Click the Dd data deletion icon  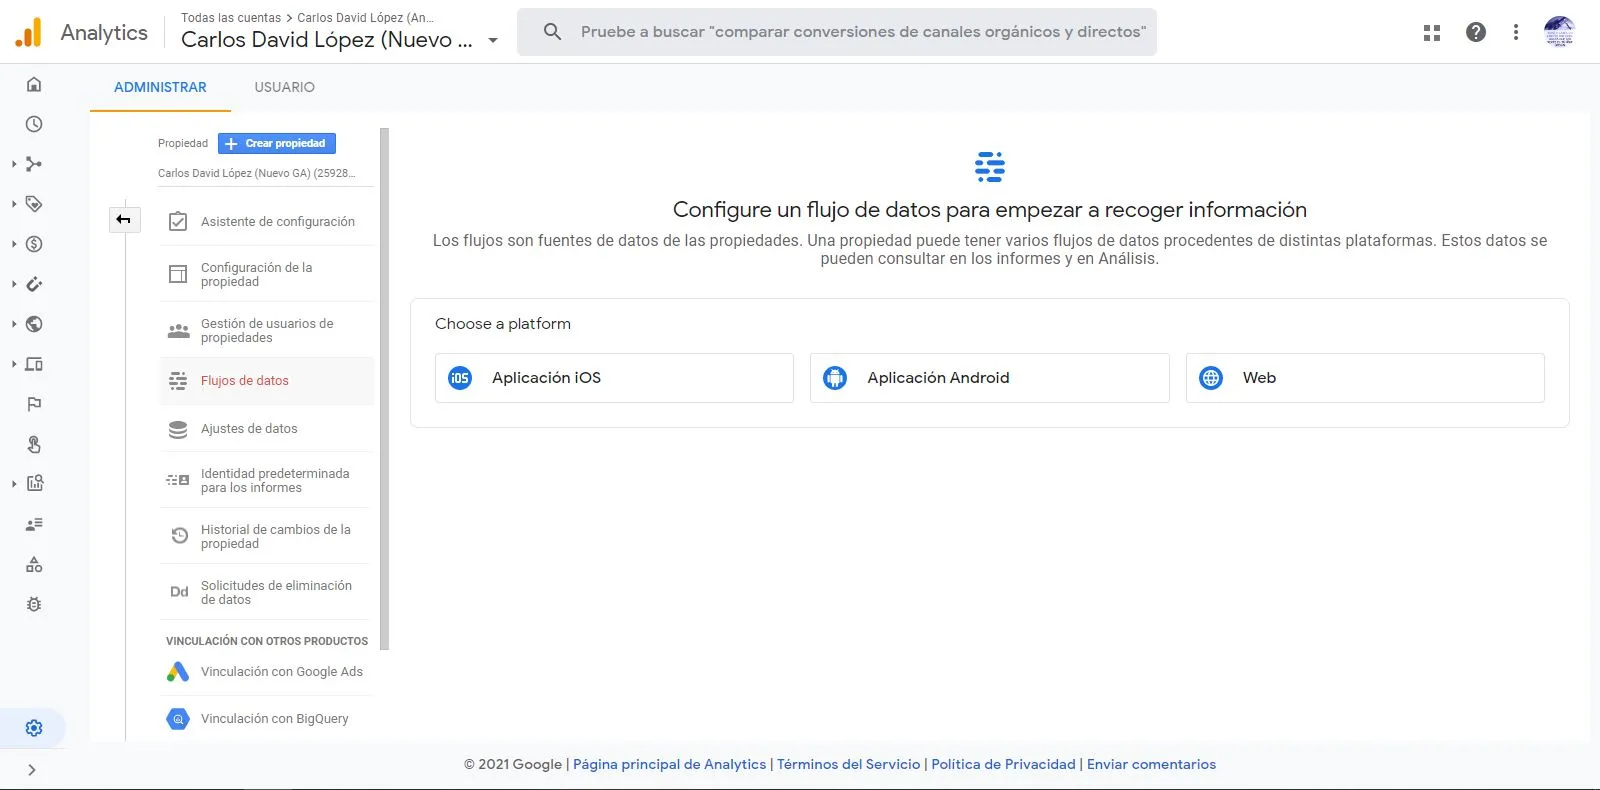tap(179, 592)
